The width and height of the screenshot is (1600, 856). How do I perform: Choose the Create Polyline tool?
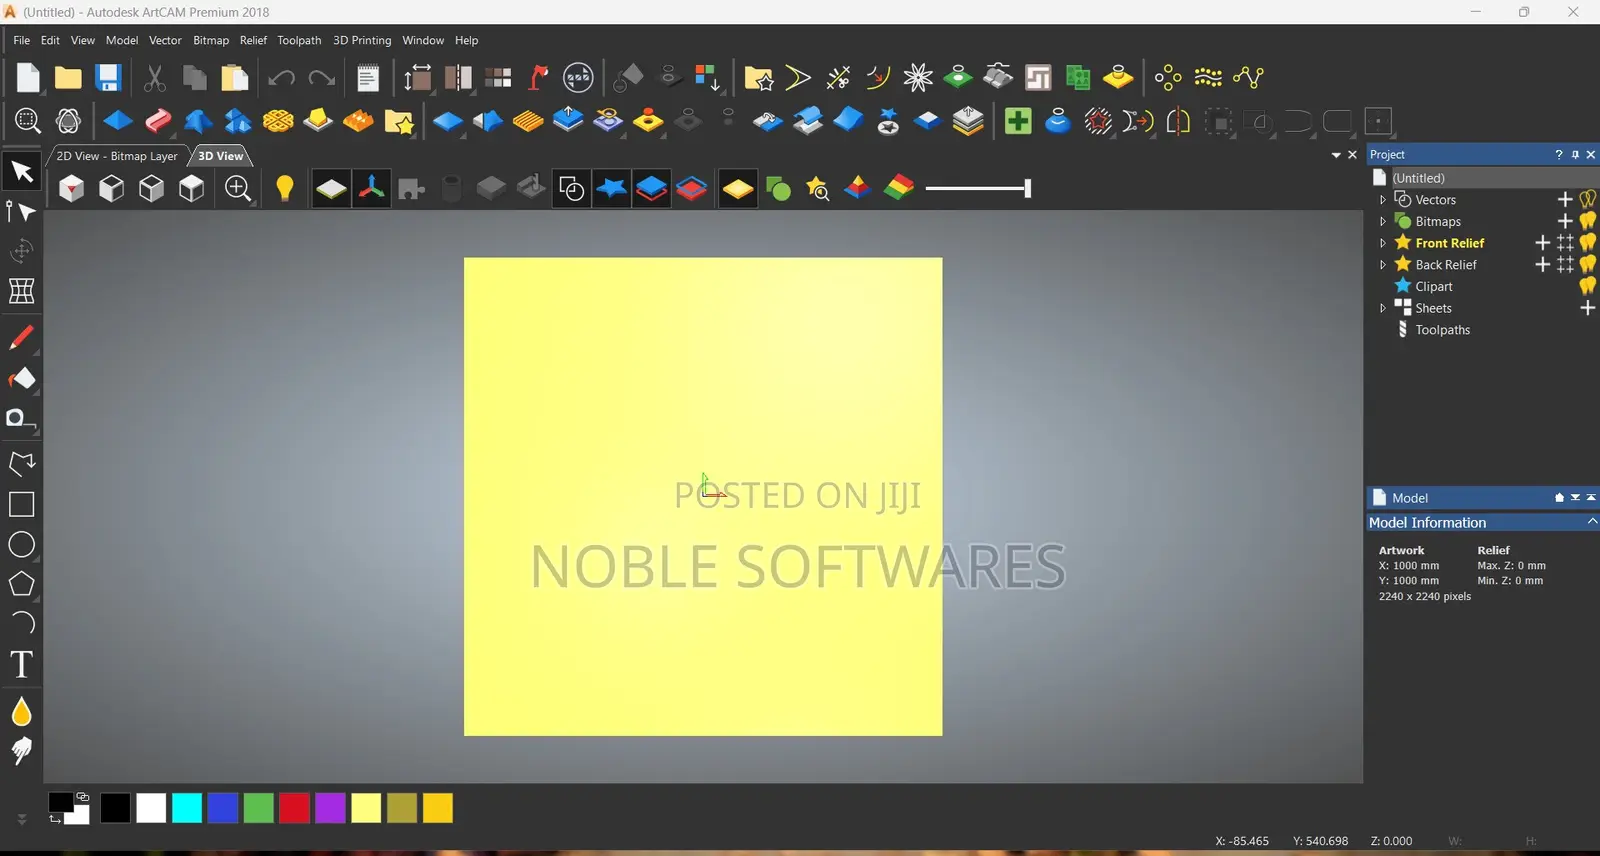(21, 463)
